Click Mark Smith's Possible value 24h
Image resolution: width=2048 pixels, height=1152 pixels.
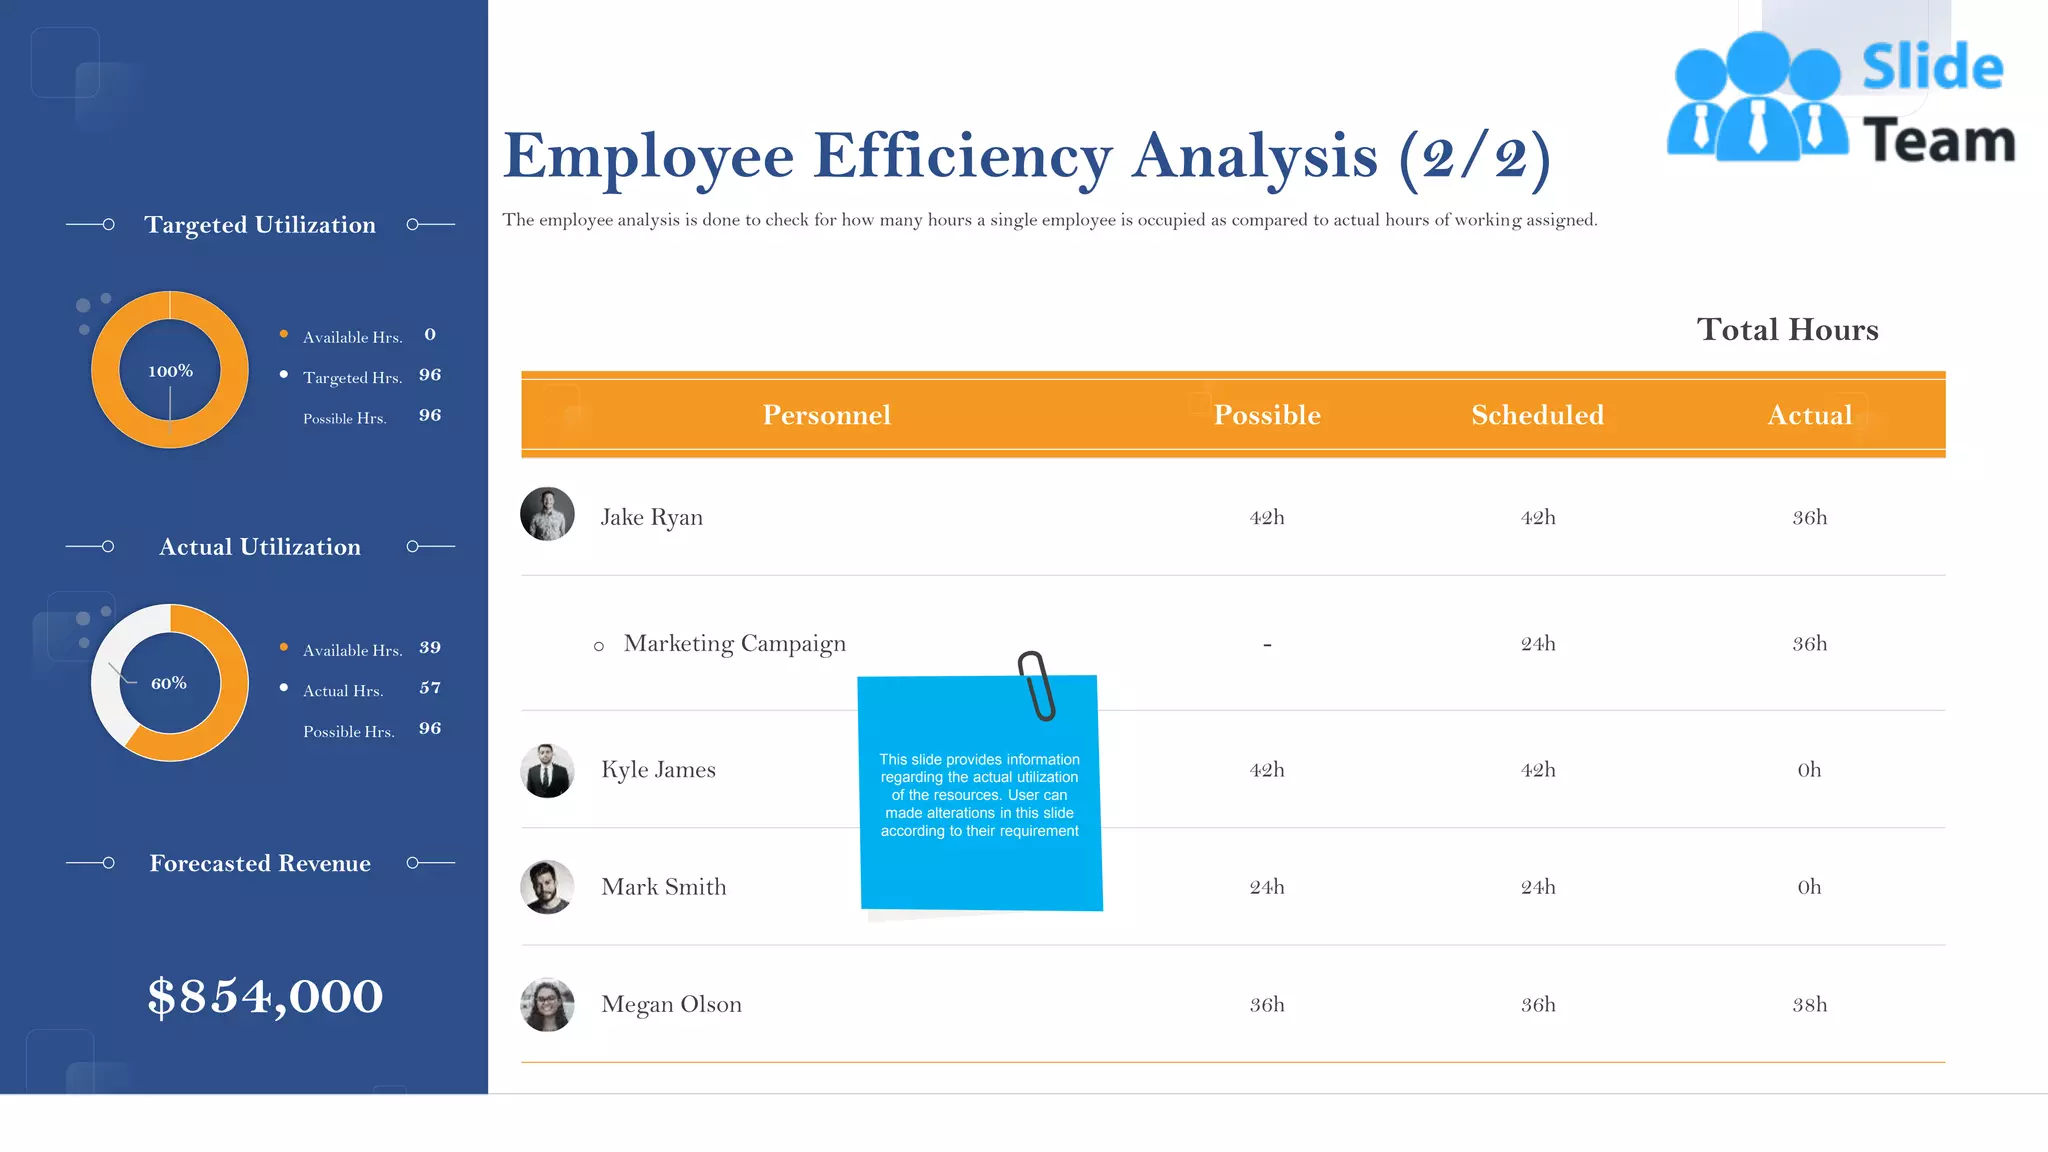1267,887
